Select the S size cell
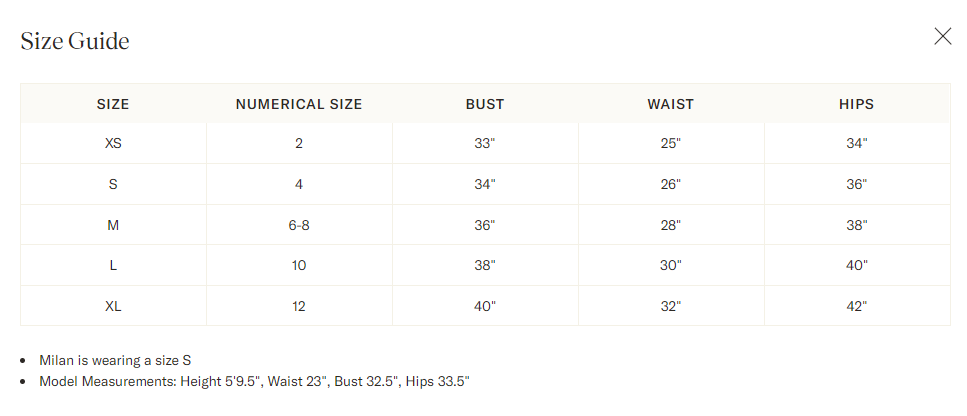Image resolution: width=967 pixels, height=416 pixels. coord(113,184)
